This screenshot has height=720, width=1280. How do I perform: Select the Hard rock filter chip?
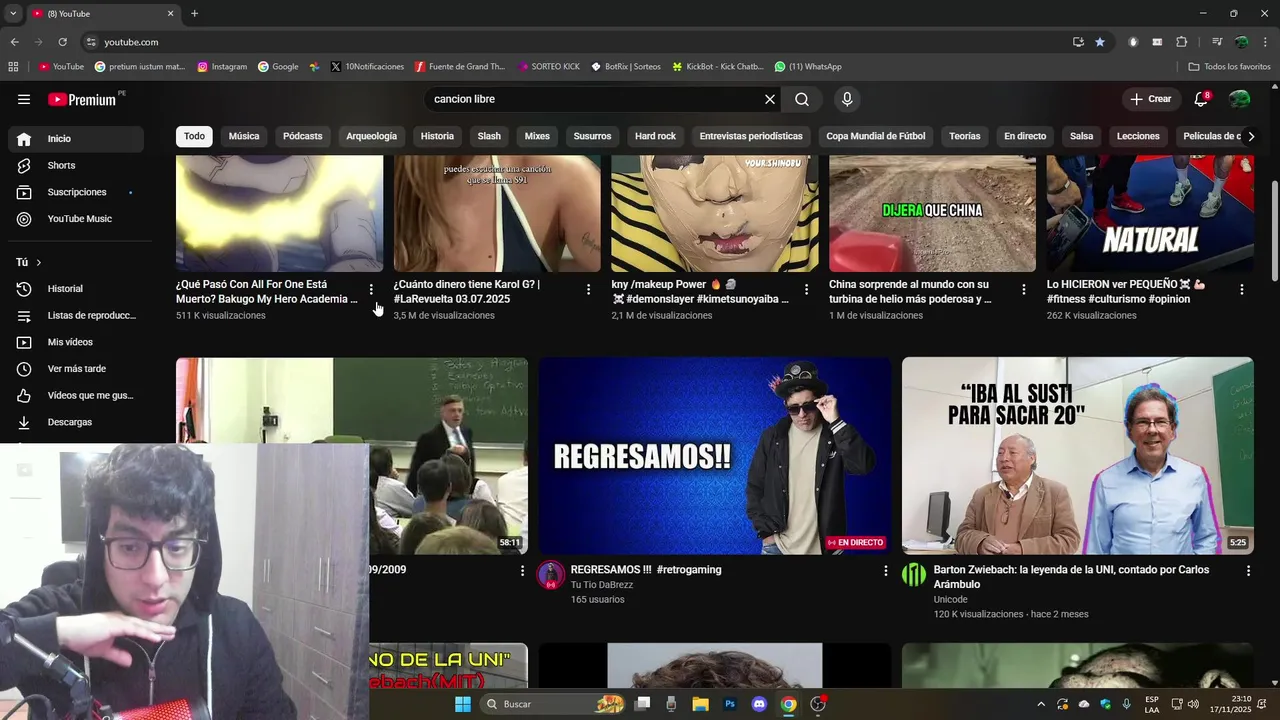point(655,136)
